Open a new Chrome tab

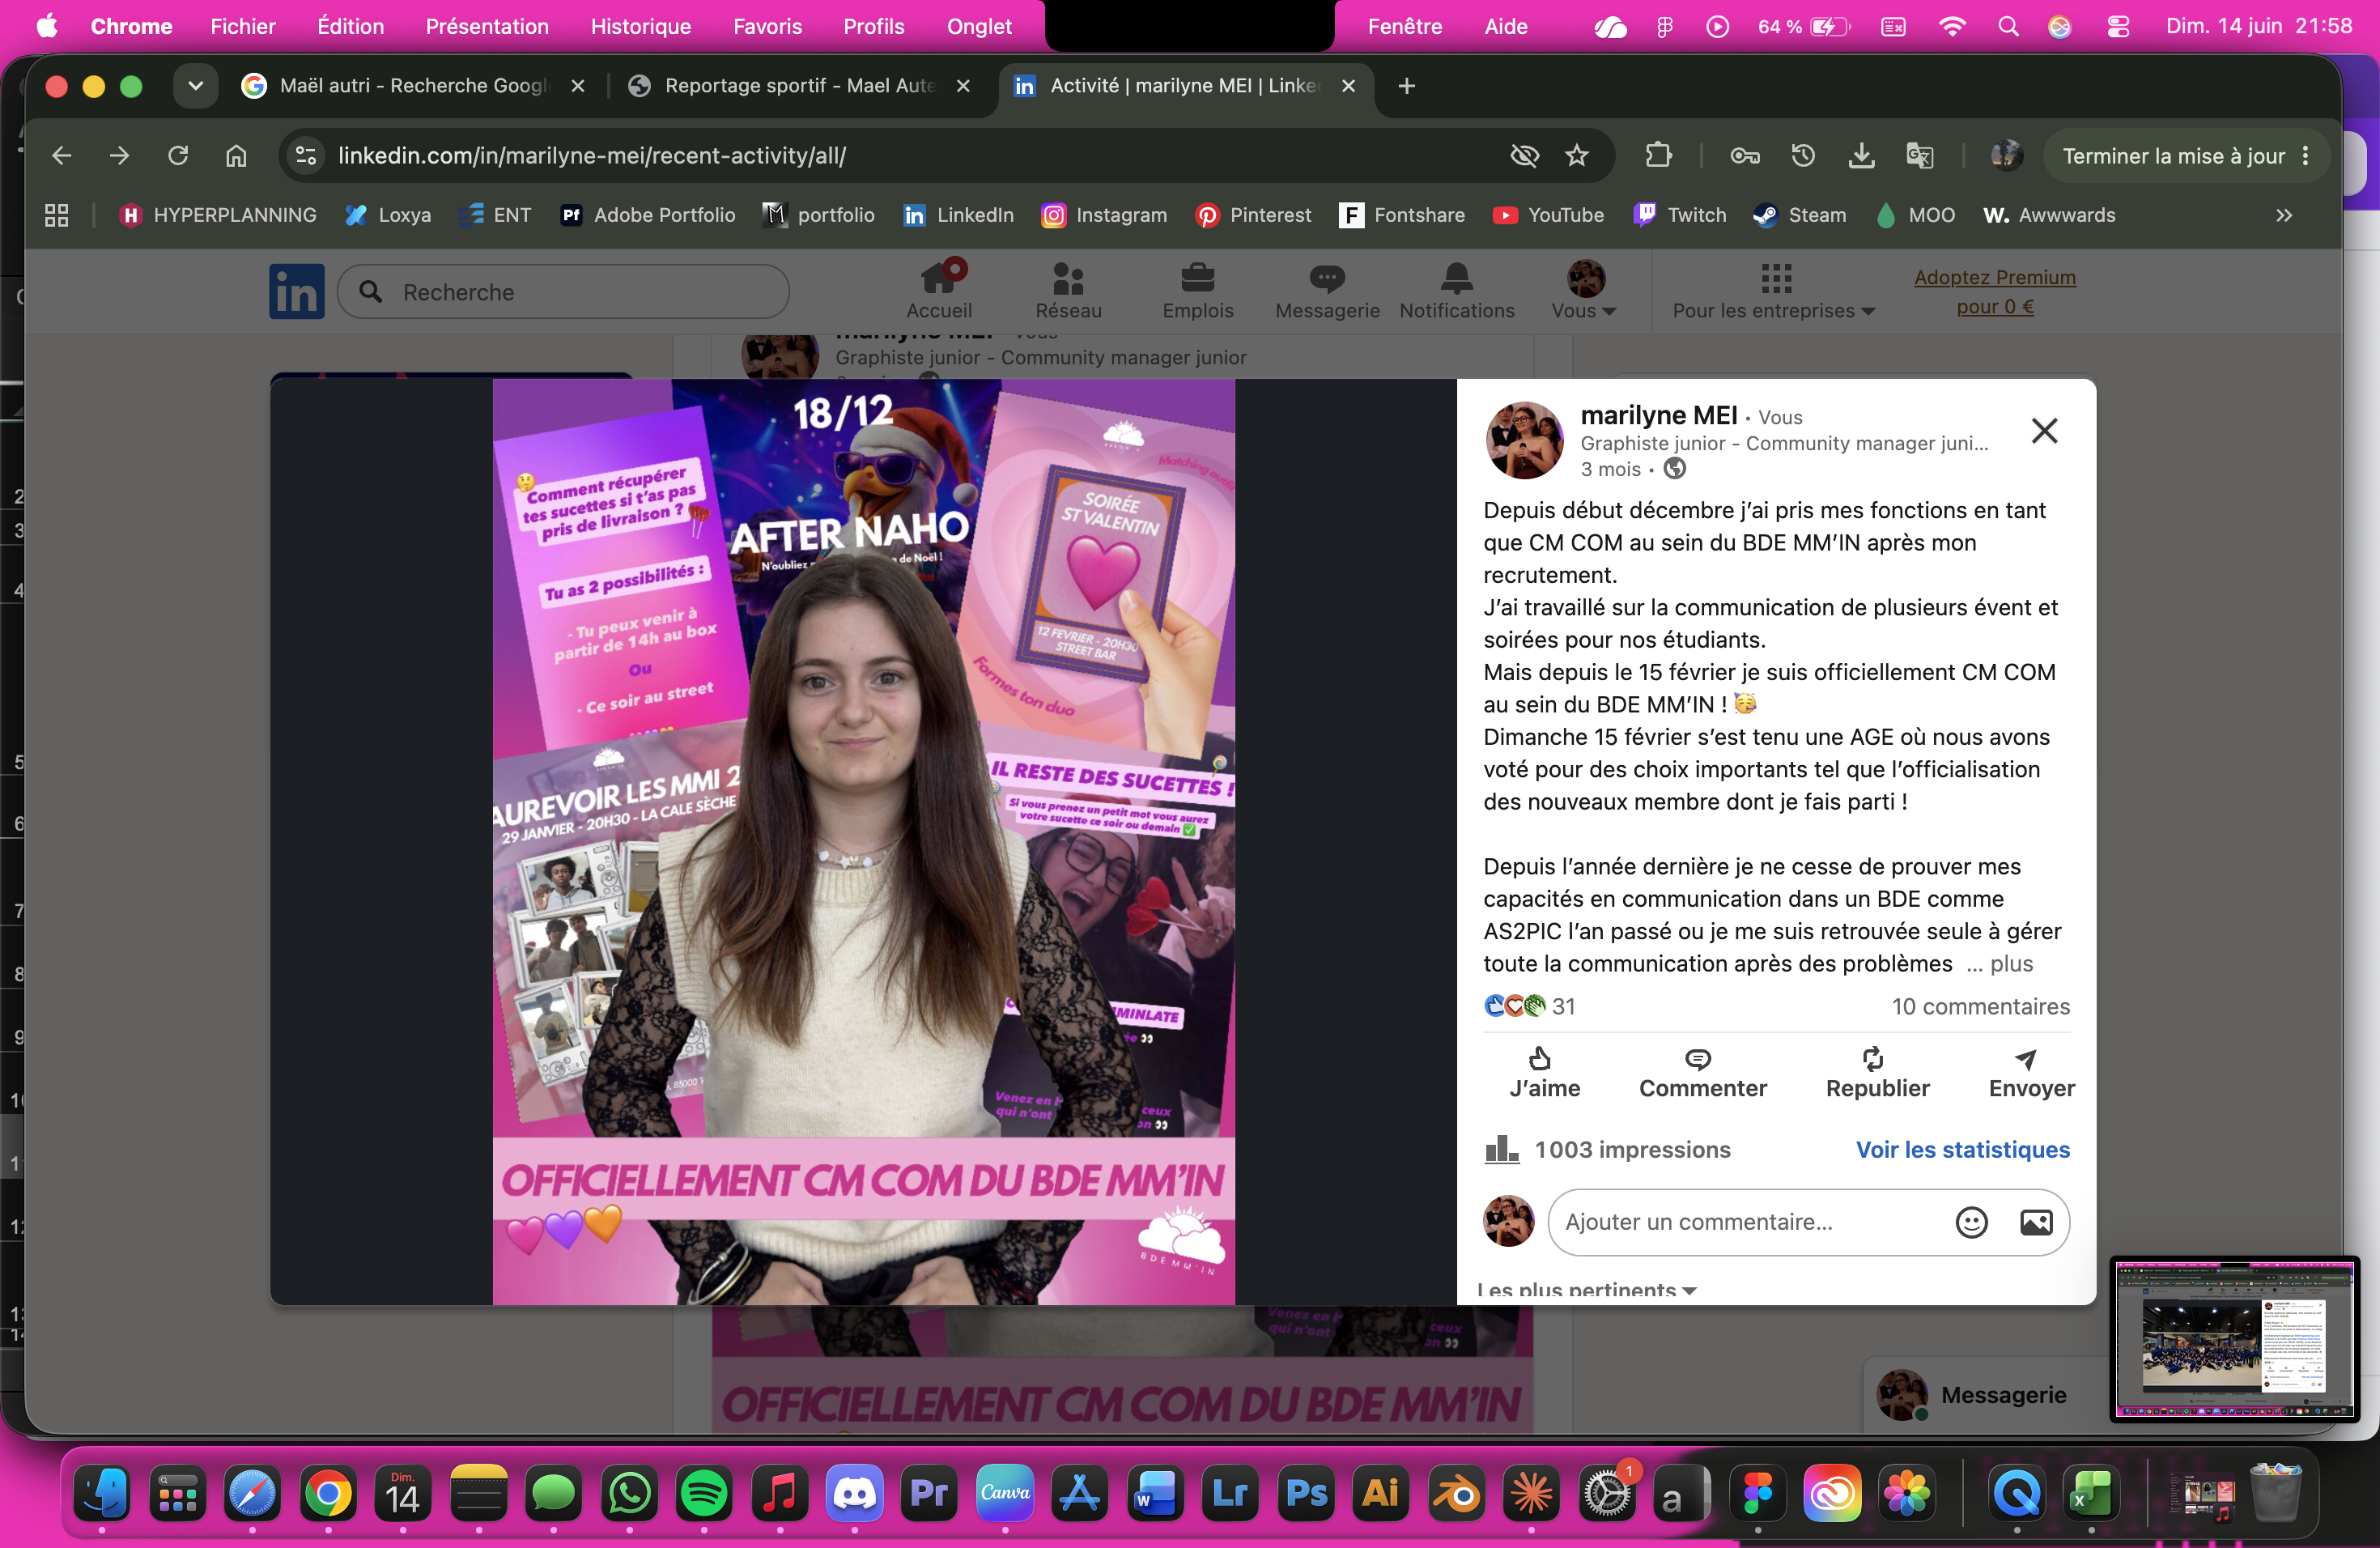pos(1406,86)
